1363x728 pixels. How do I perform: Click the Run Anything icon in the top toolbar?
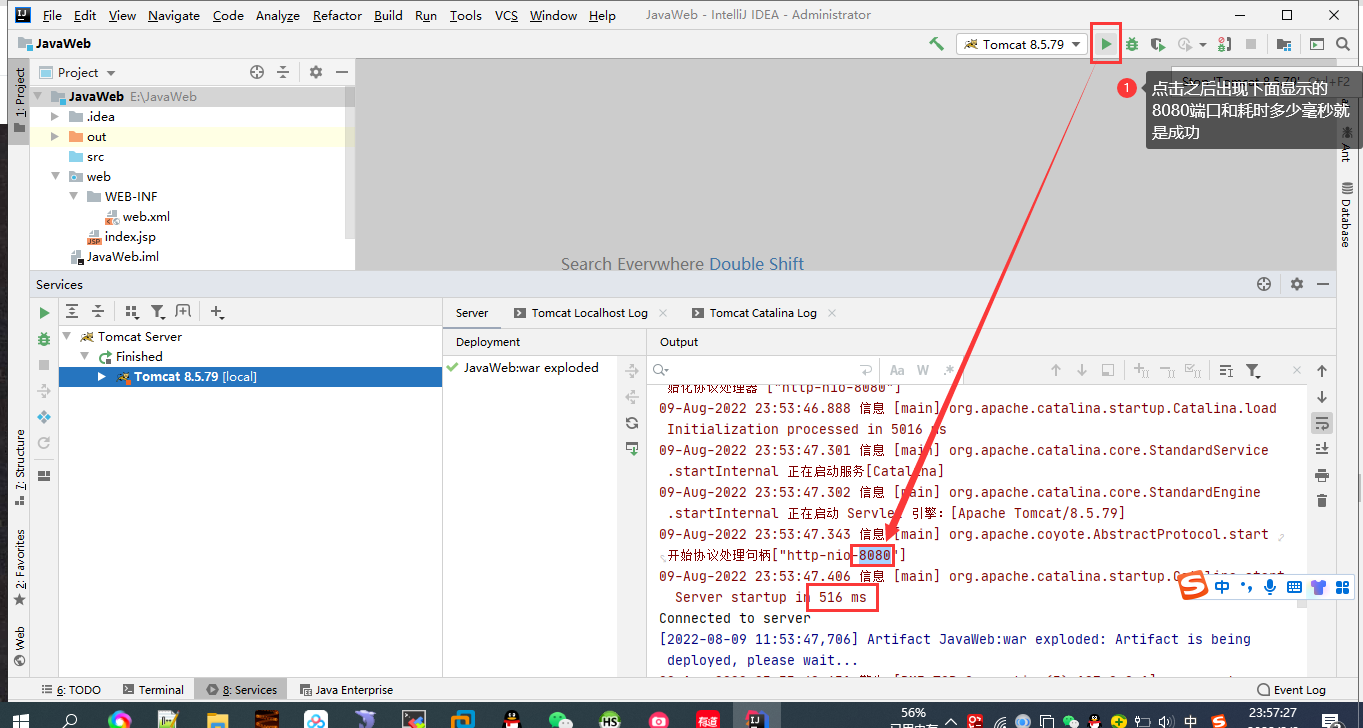tap(1317, 44)
